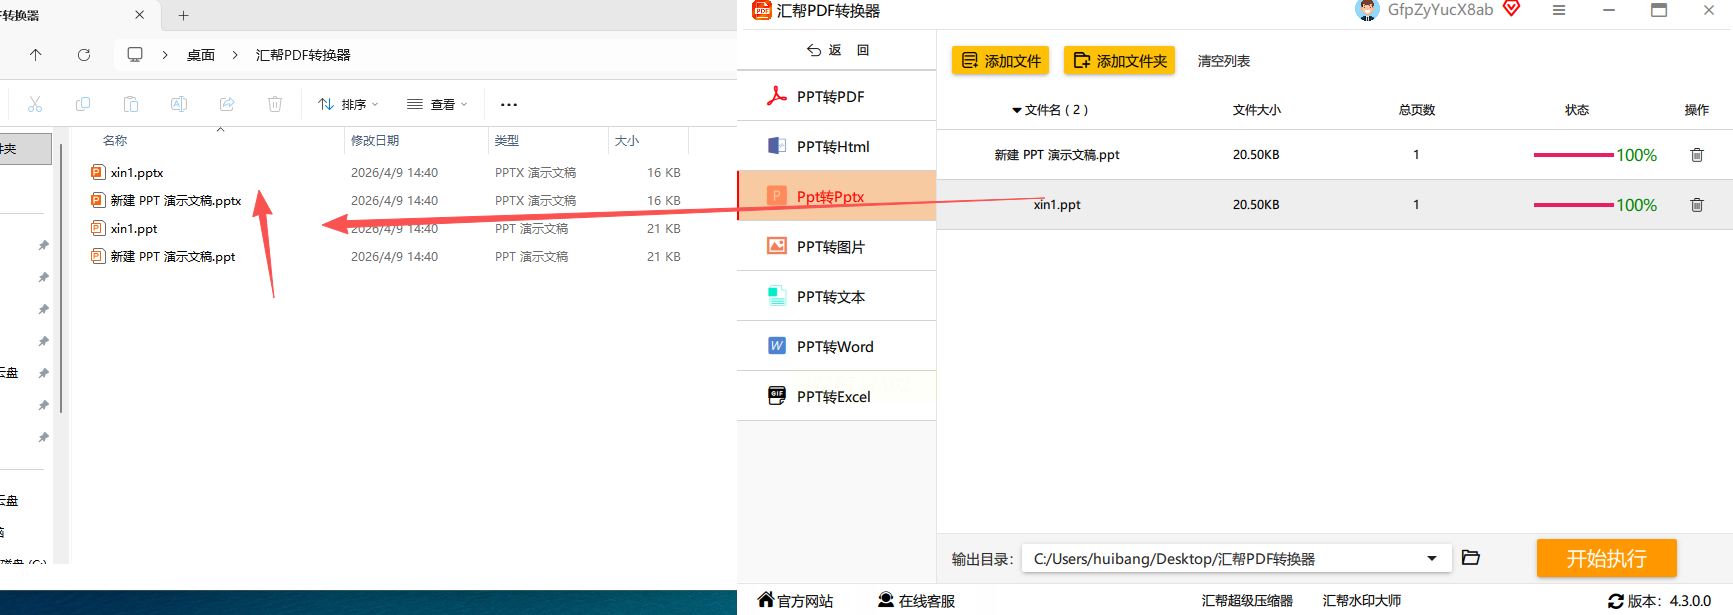Click the 添加文件 button

[1000, 61]
